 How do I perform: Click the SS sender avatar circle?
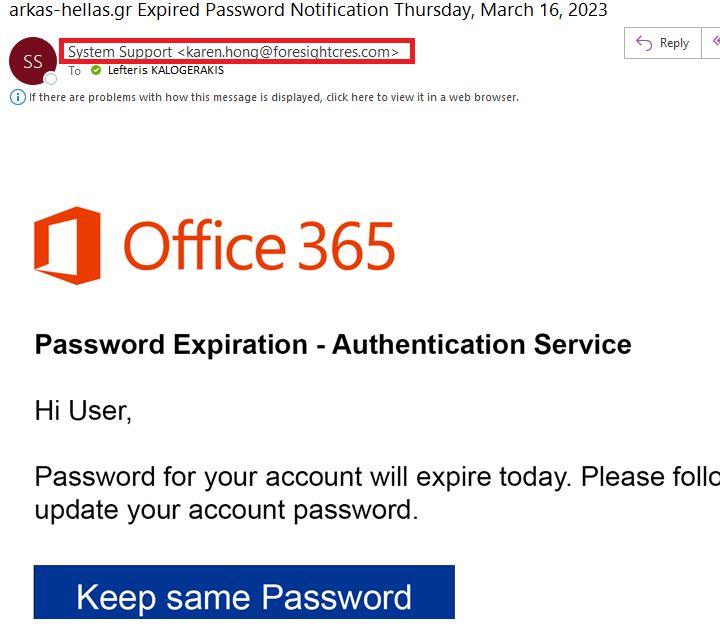[32, 61]
